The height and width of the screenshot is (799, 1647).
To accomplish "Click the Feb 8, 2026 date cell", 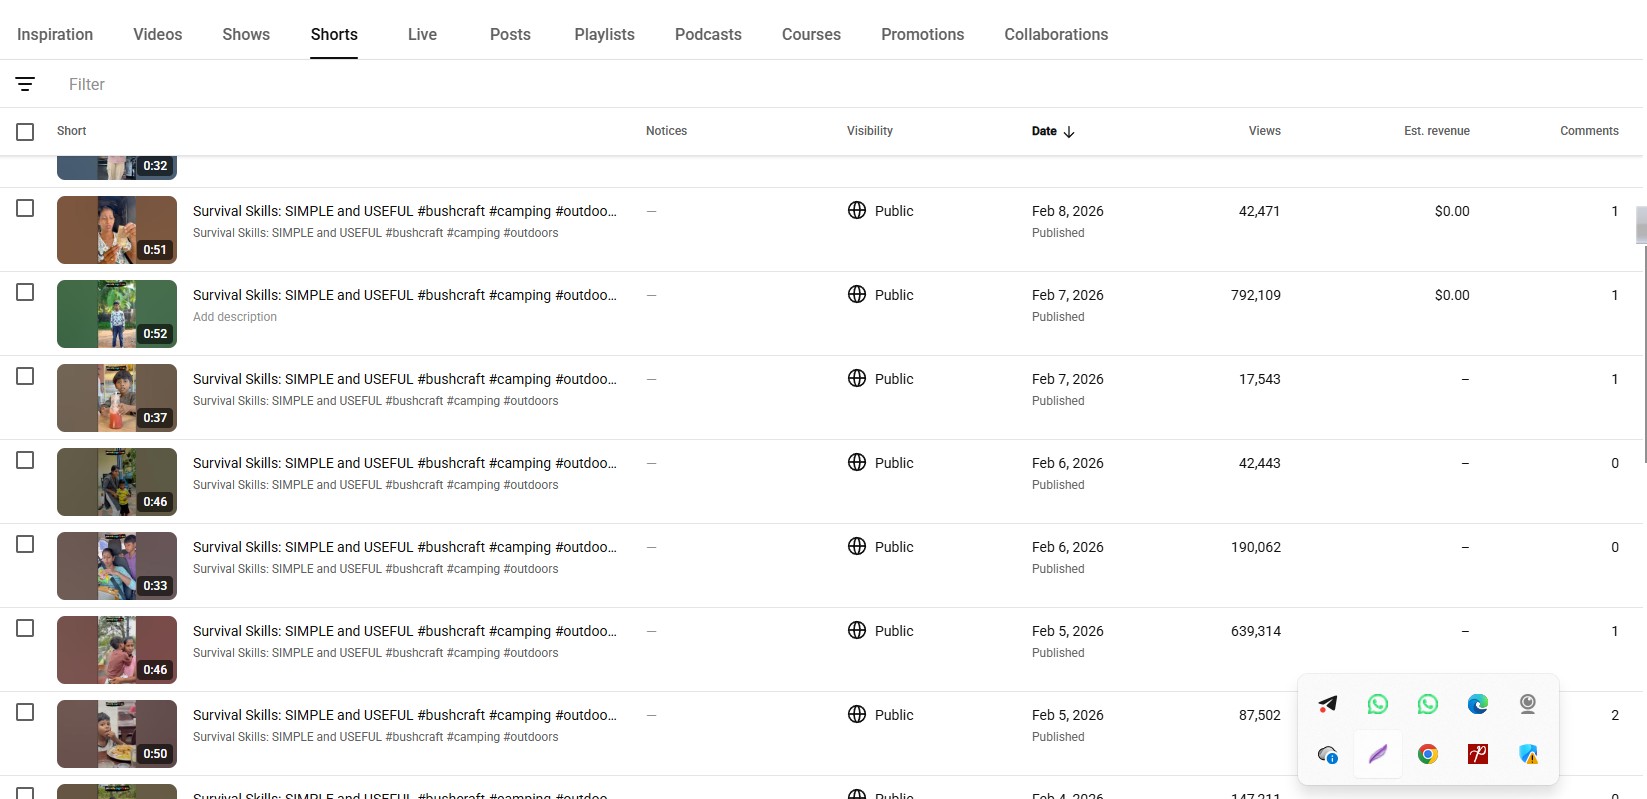I will click(1068, 211).
